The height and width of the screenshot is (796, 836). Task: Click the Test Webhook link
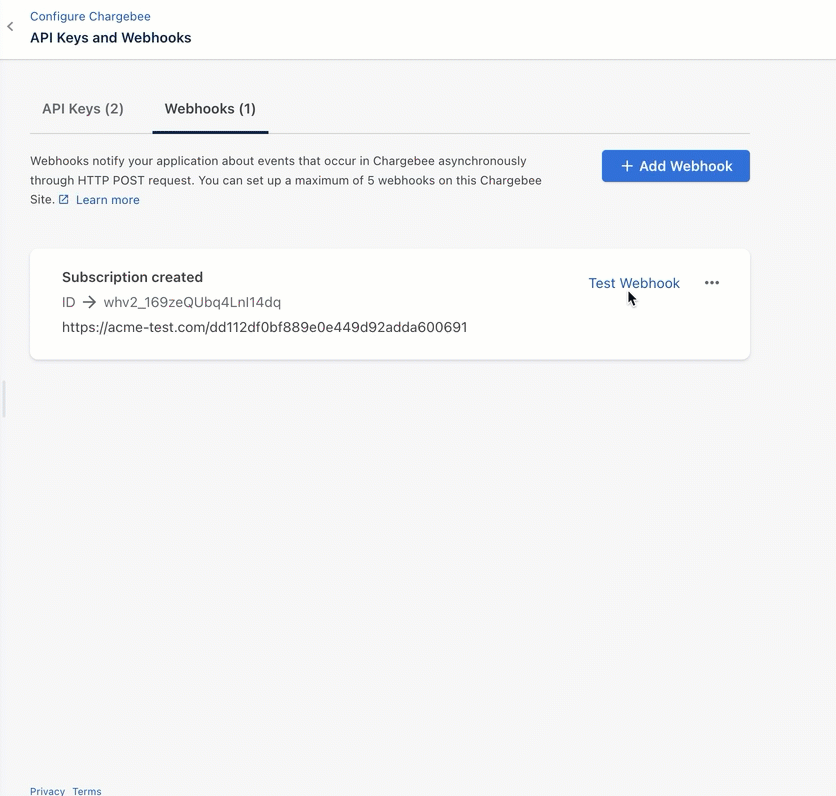point(634,283)
